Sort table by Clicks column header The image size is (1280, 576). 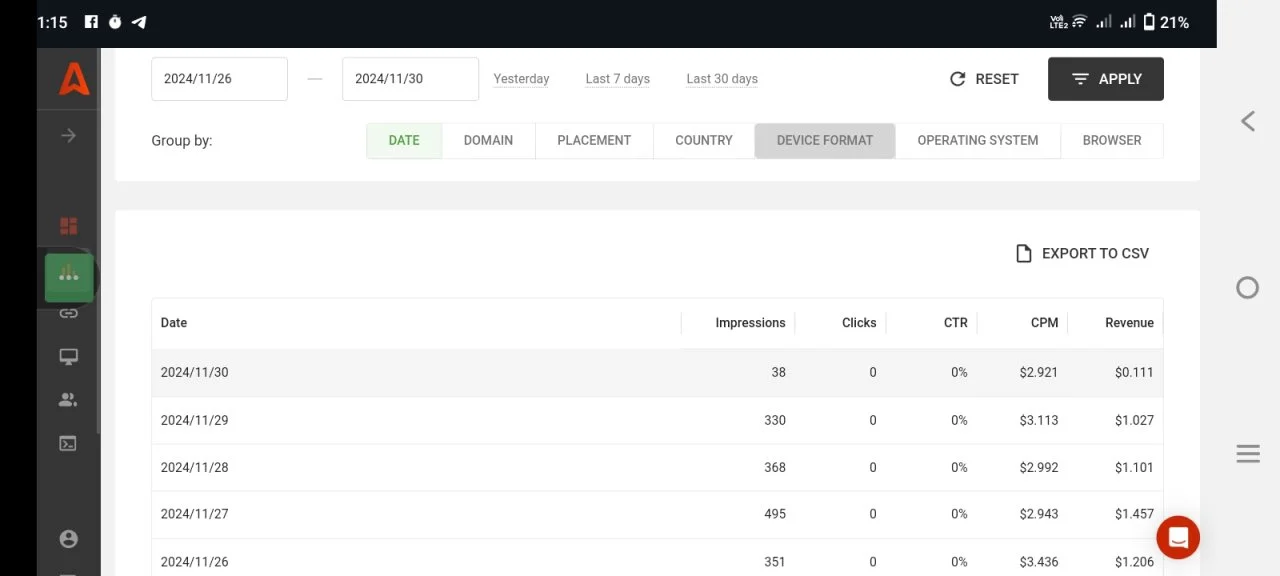point(859,323)
